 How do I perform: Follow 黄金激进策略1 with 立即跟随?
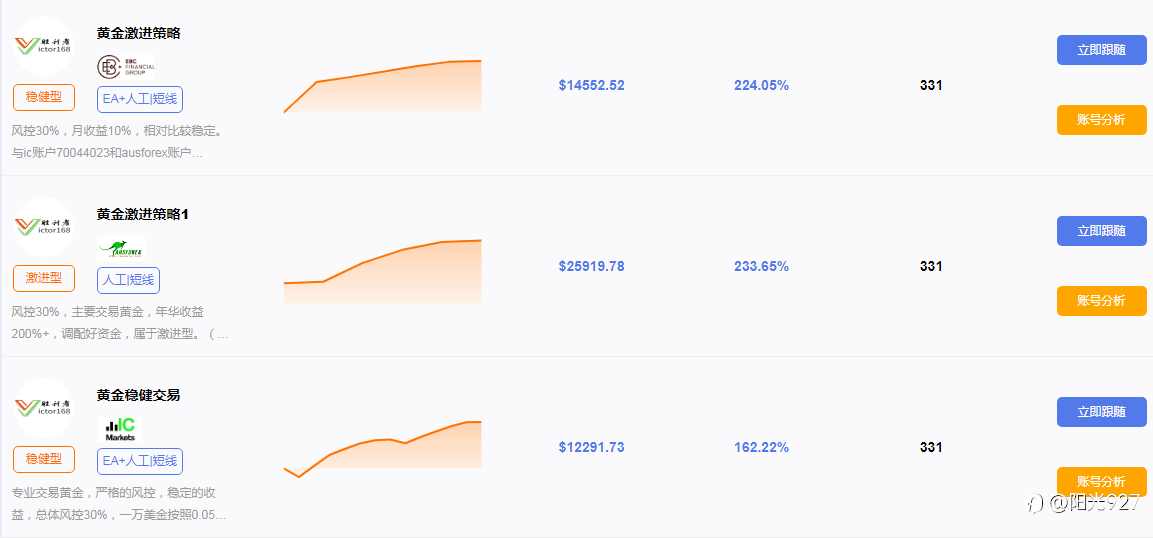click(x=1102, y=231)
